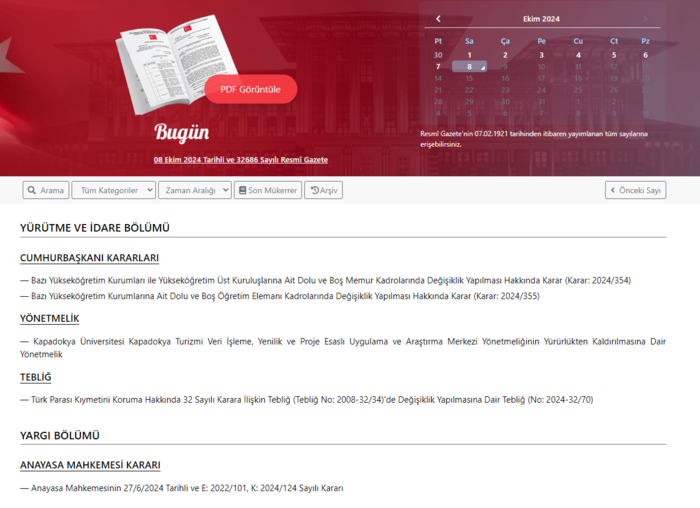
Task: Open TEBLİĞ section heading
Action: (x=36, y=377)
